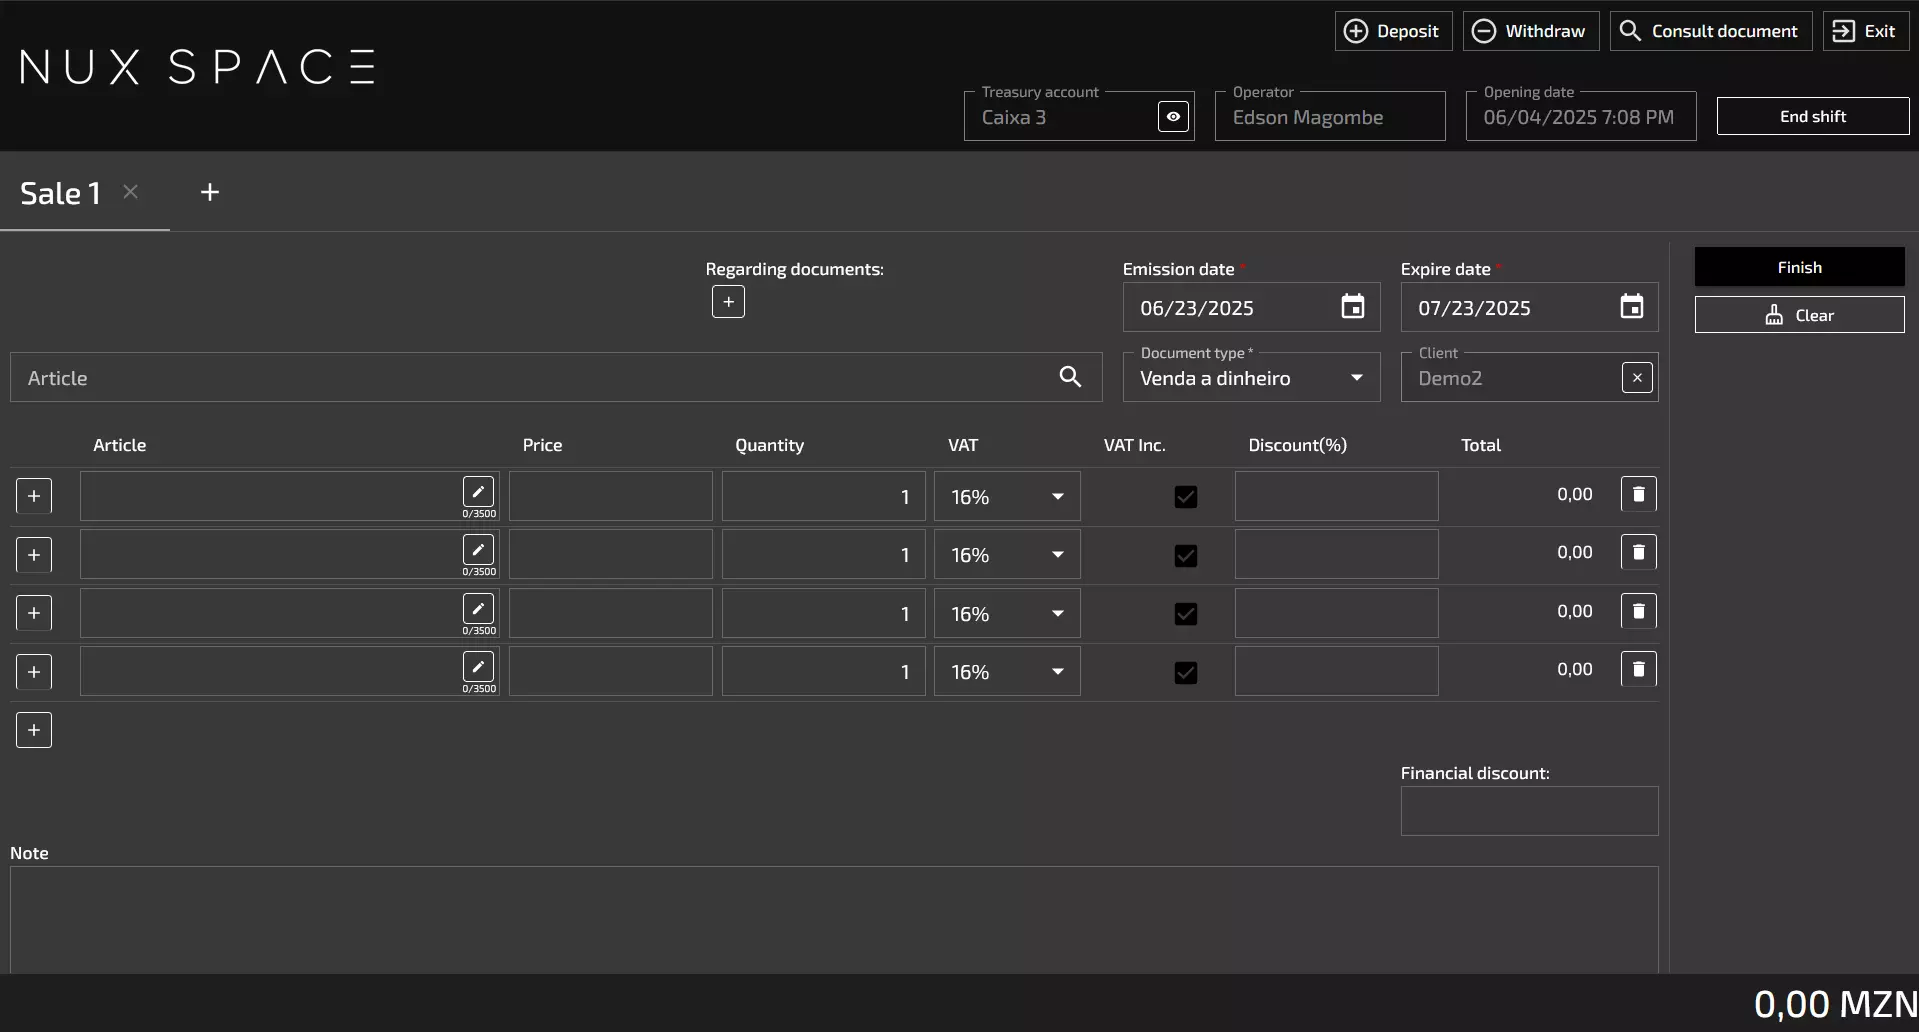Uncheck VAT Inc. in first row
Screen dimensions: 1919x1032
(1185, 496)
